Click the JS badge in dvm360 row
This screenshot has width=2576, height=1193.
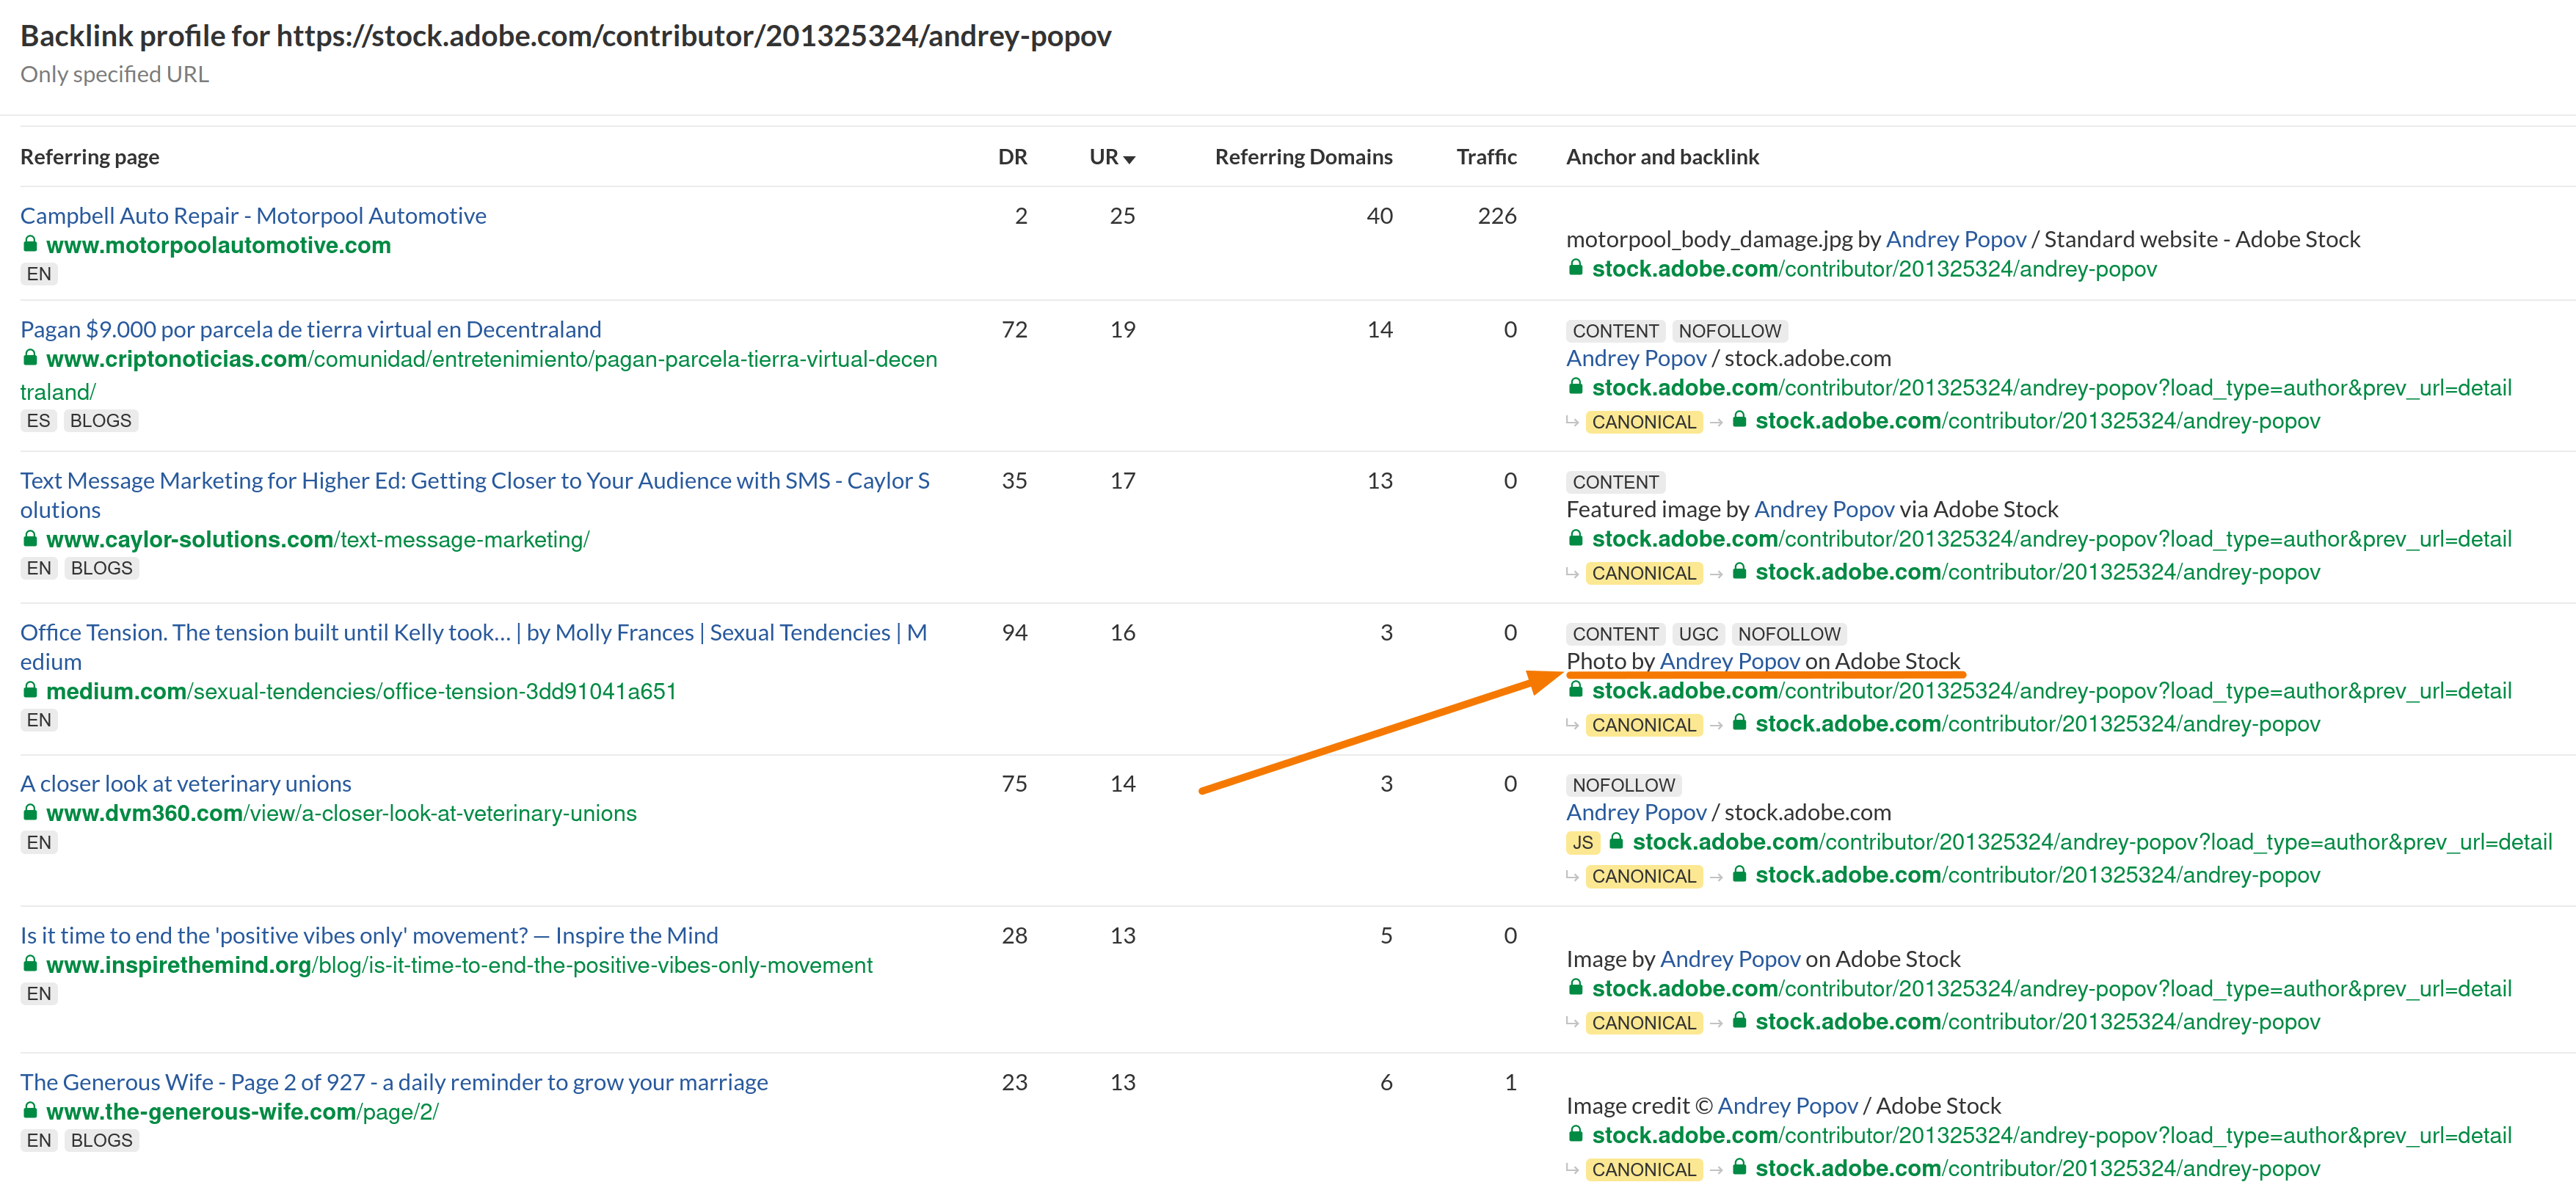click(1582, 843)
